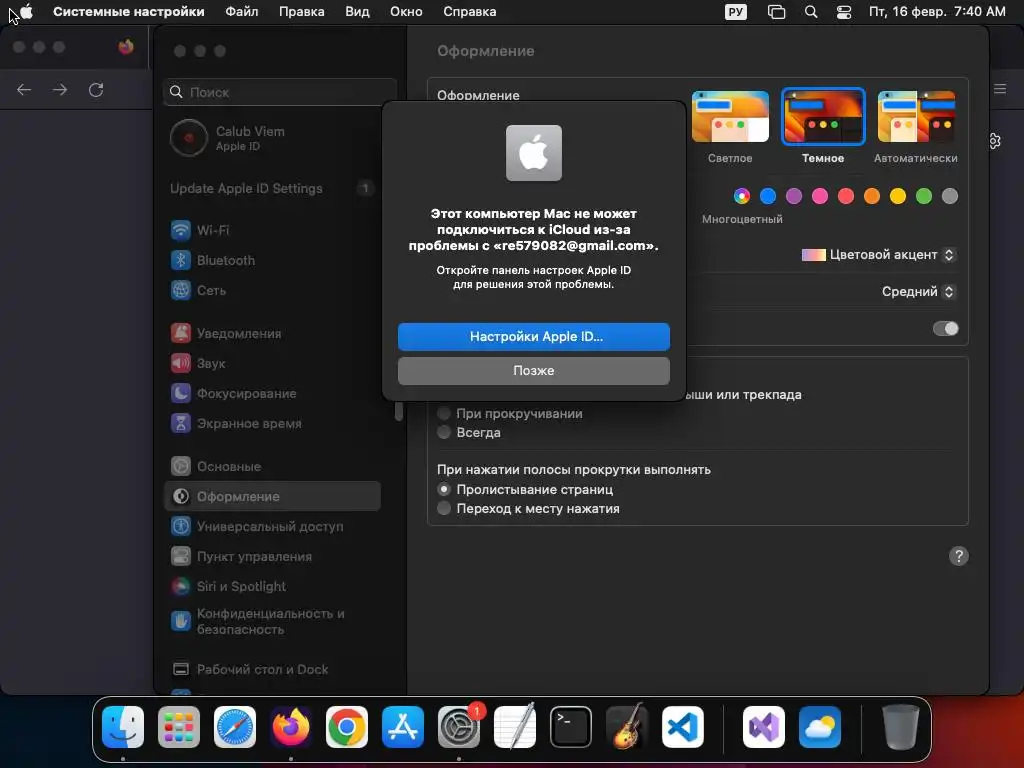1024x768 pixels.
Task: Click the Поиск search field
Action: point(280,92)
